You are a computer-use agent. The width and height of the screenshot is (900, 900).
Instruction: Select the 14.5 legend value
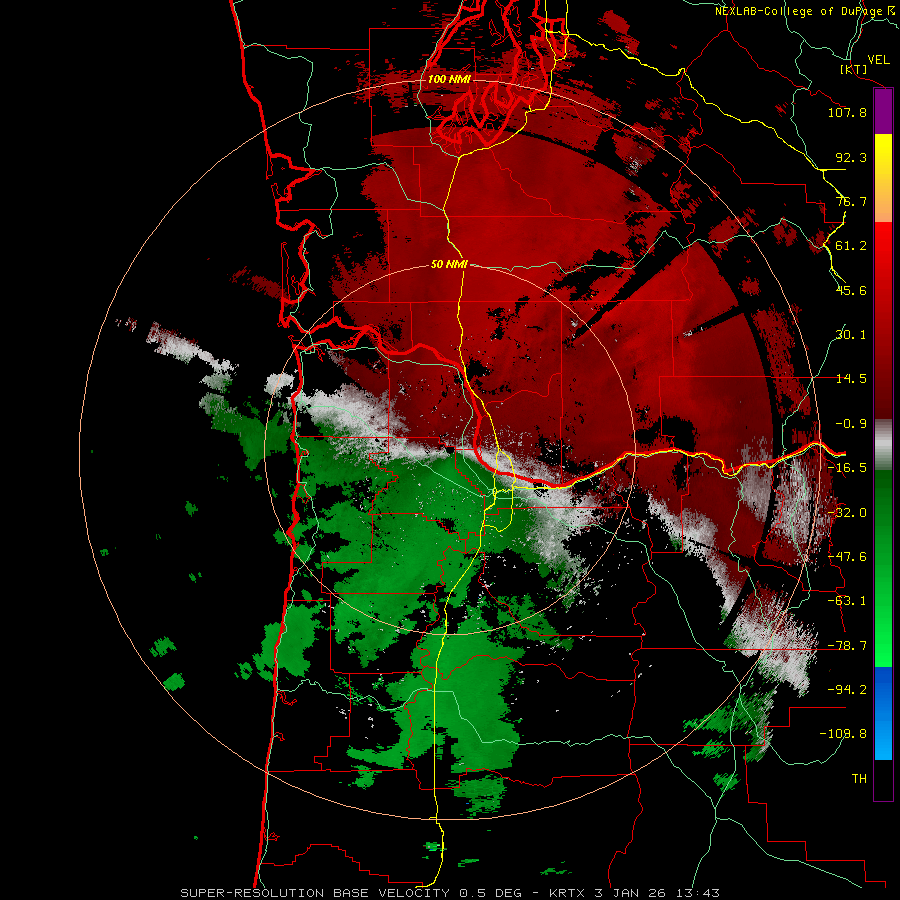[x=851, y=379]
